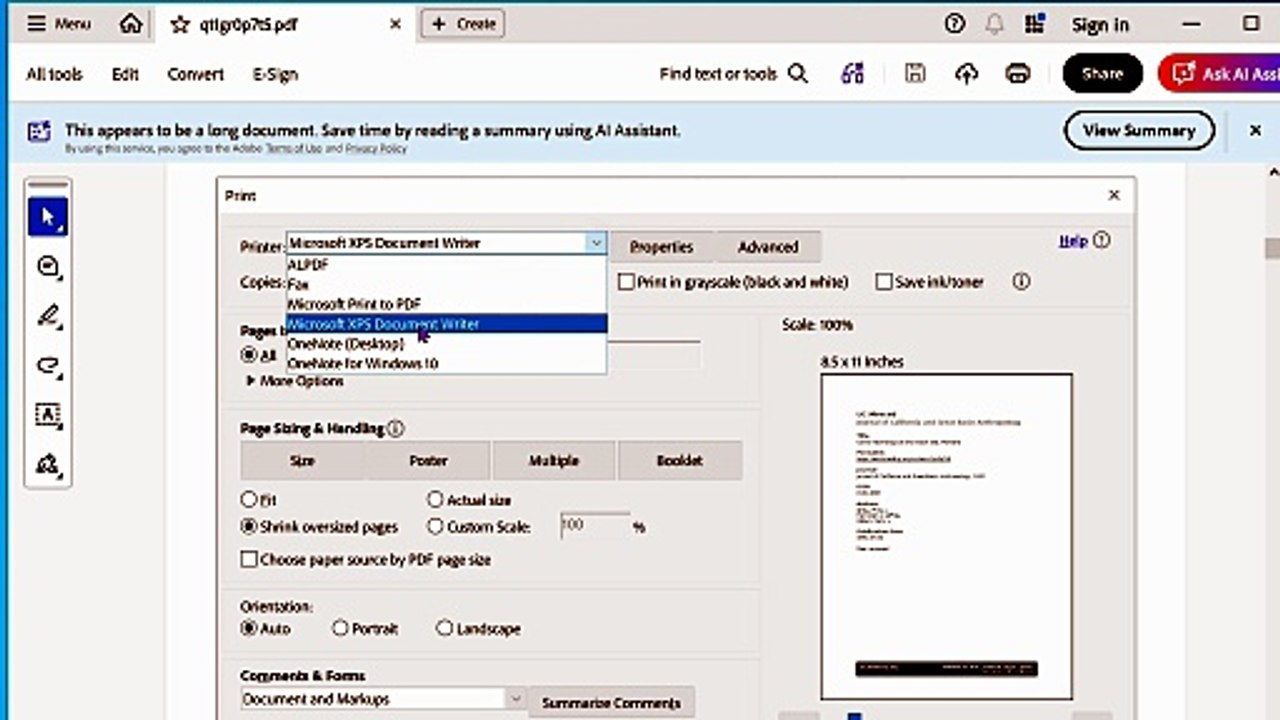Screen dimensions: 1280x720
Task: Choose the text box tool
Action: [48, 414]
